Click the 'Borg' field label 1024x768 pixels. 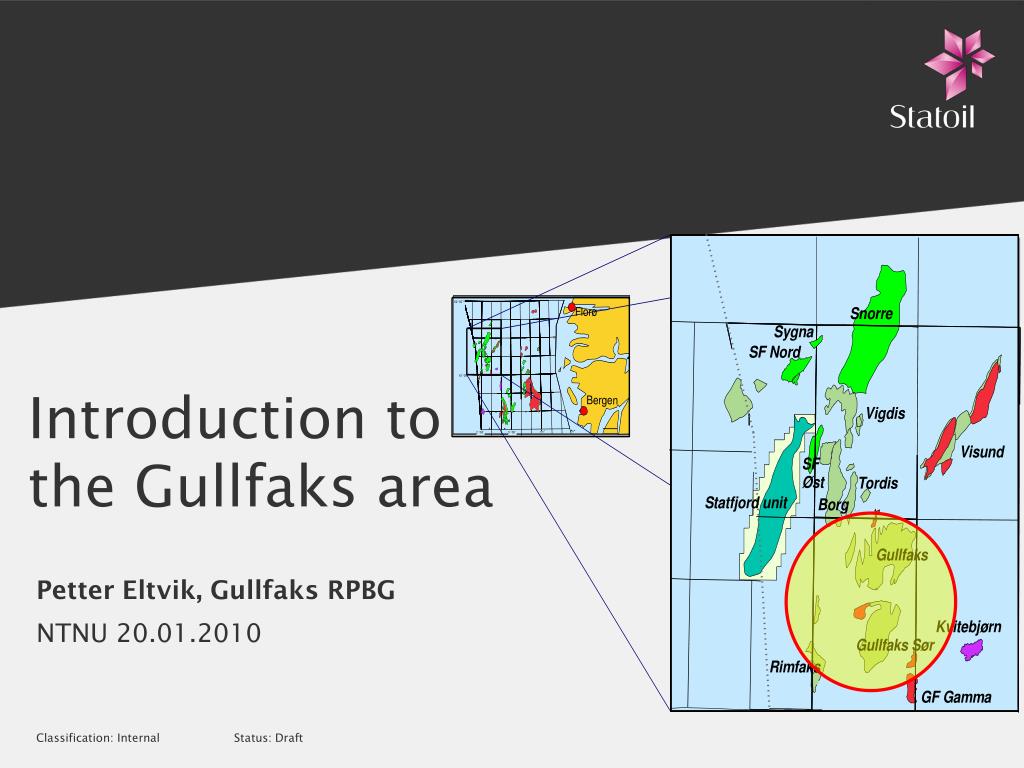click(833, 505)
